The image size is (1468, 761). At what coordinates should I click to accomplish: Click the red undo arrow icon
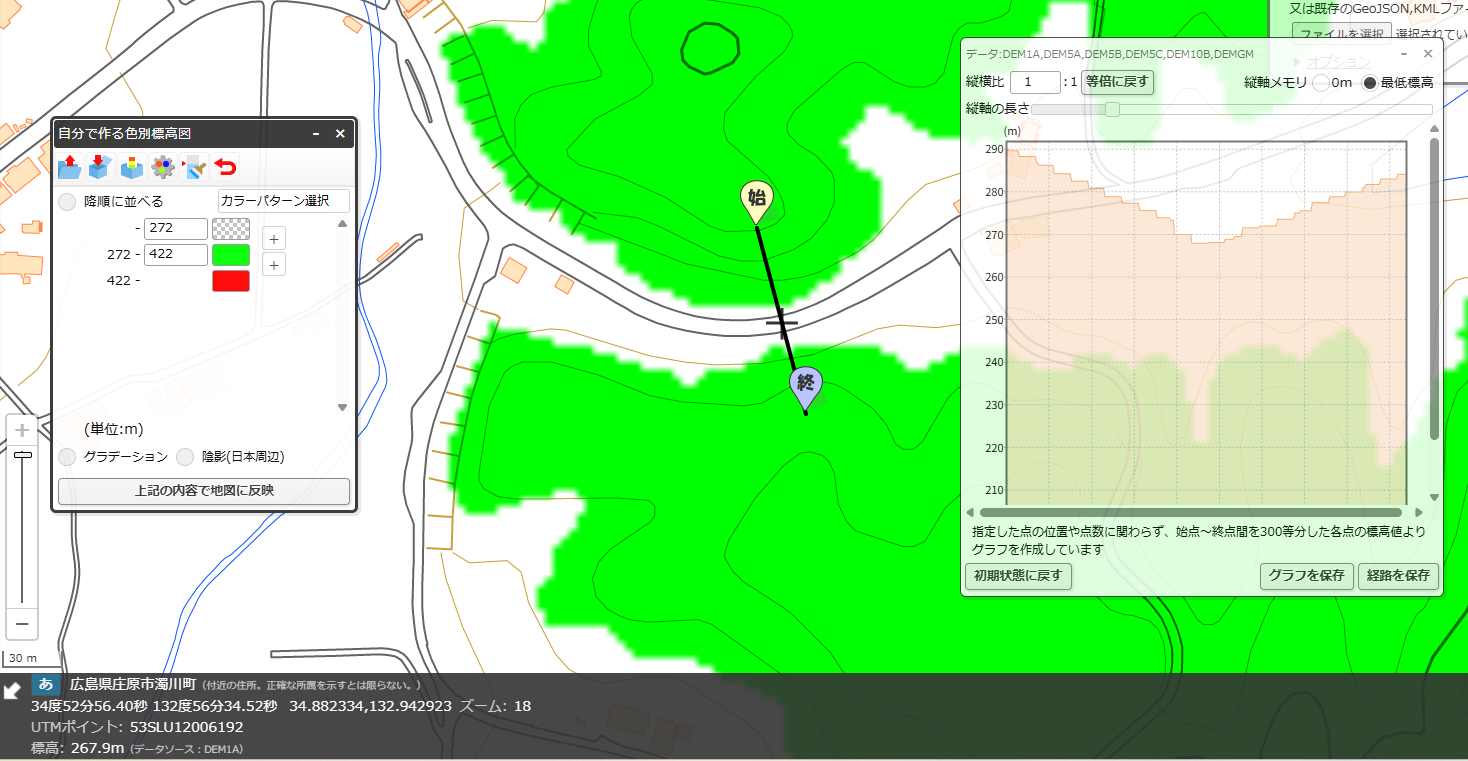tap(226, 166)
